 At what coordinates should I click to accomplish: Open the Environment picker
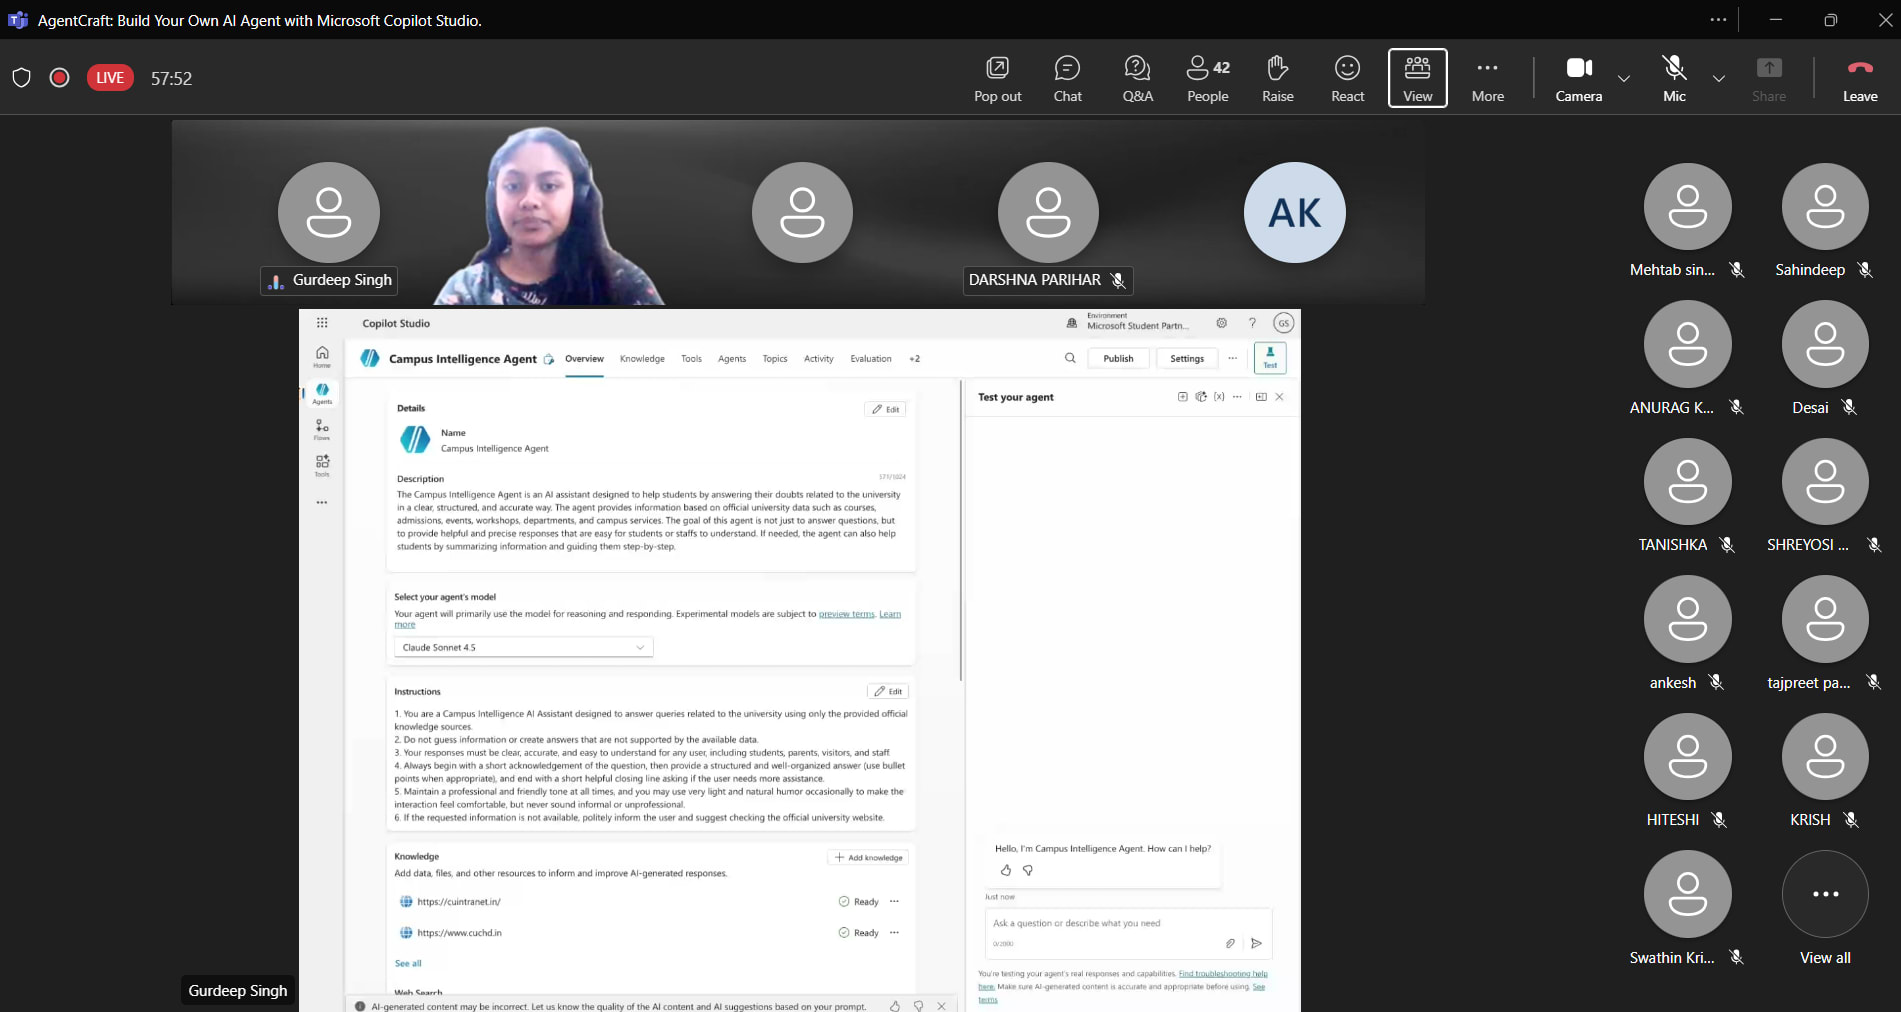point(1129,322)
